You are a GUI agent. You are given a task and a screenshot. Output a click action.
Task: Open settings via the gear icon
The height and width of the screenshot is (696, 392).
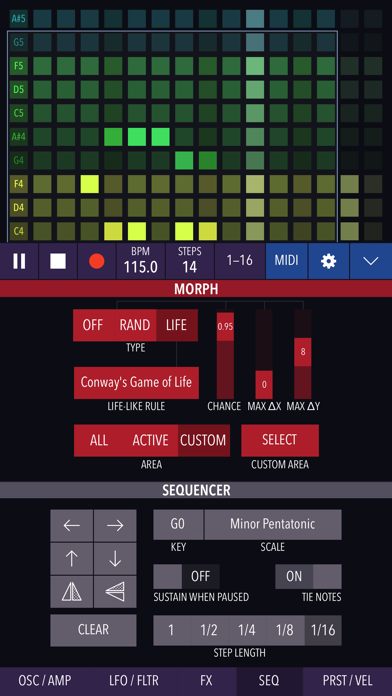click(x=329, y=261)
